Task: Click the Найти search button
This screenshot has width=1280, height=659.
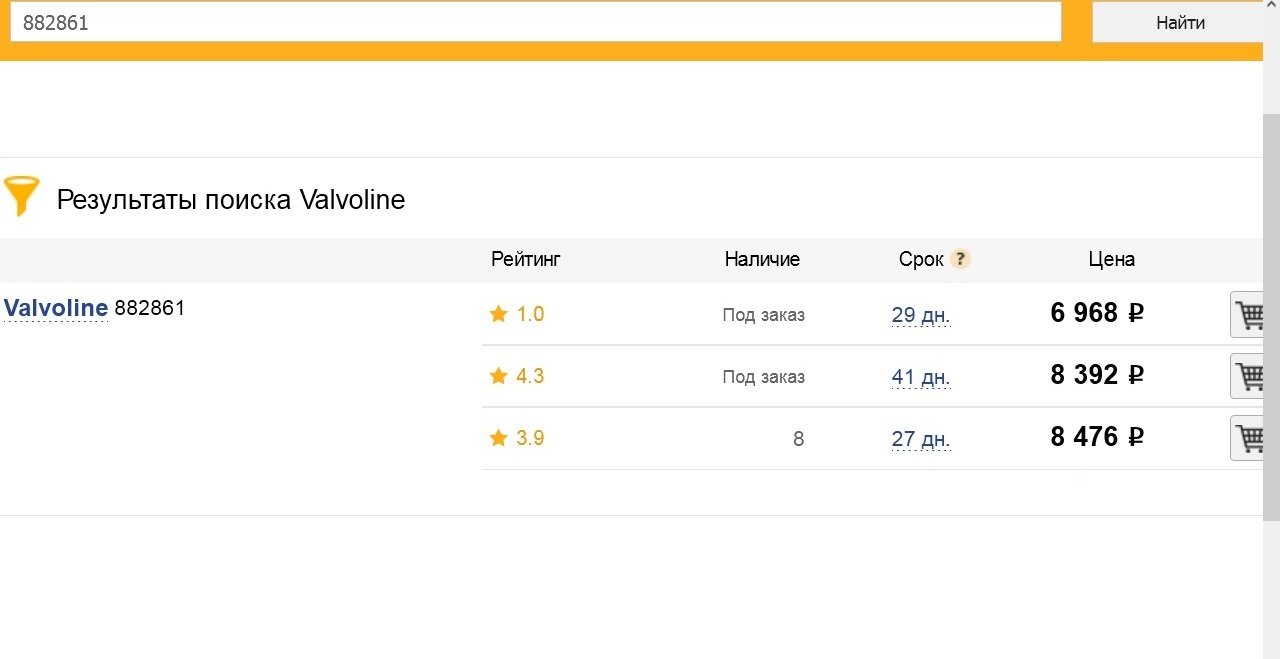Action: 1178,22
